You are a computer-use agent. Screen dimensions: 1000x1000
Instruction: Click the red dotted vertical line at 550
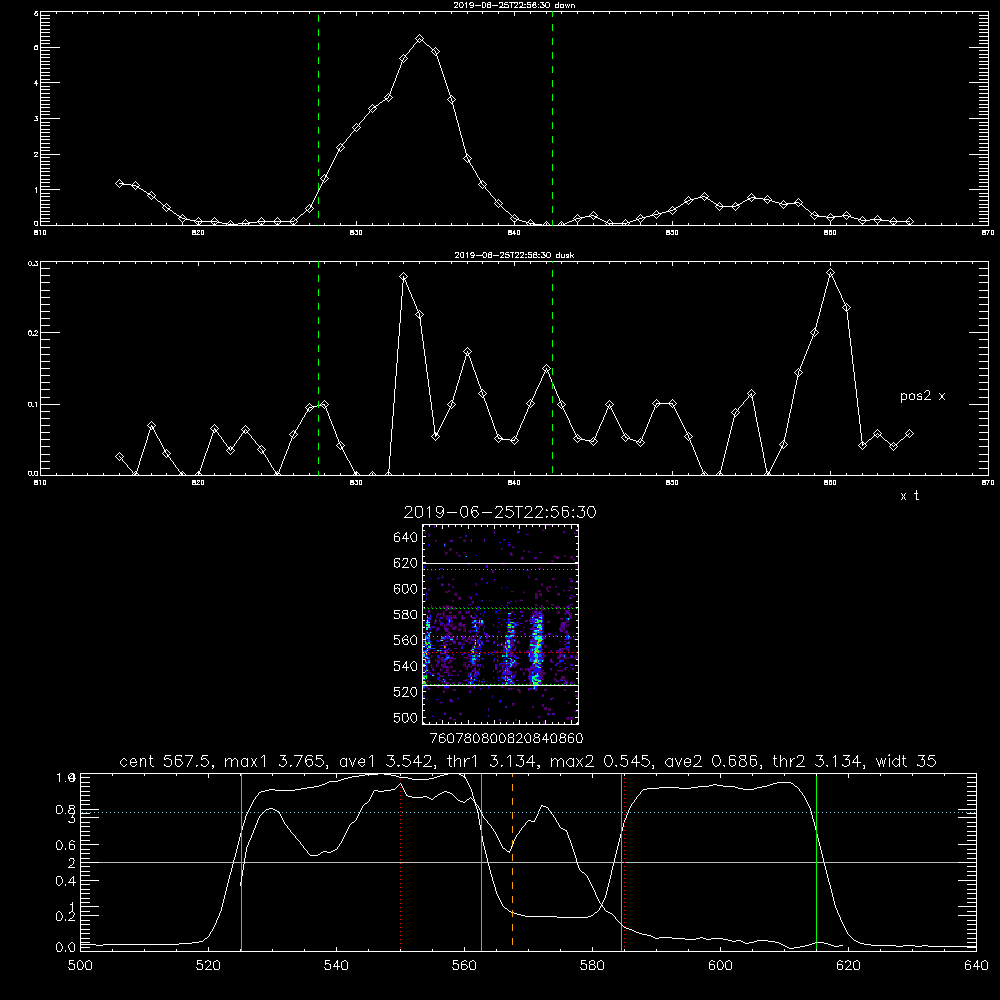pyautogui.click(x=401, y=861)
